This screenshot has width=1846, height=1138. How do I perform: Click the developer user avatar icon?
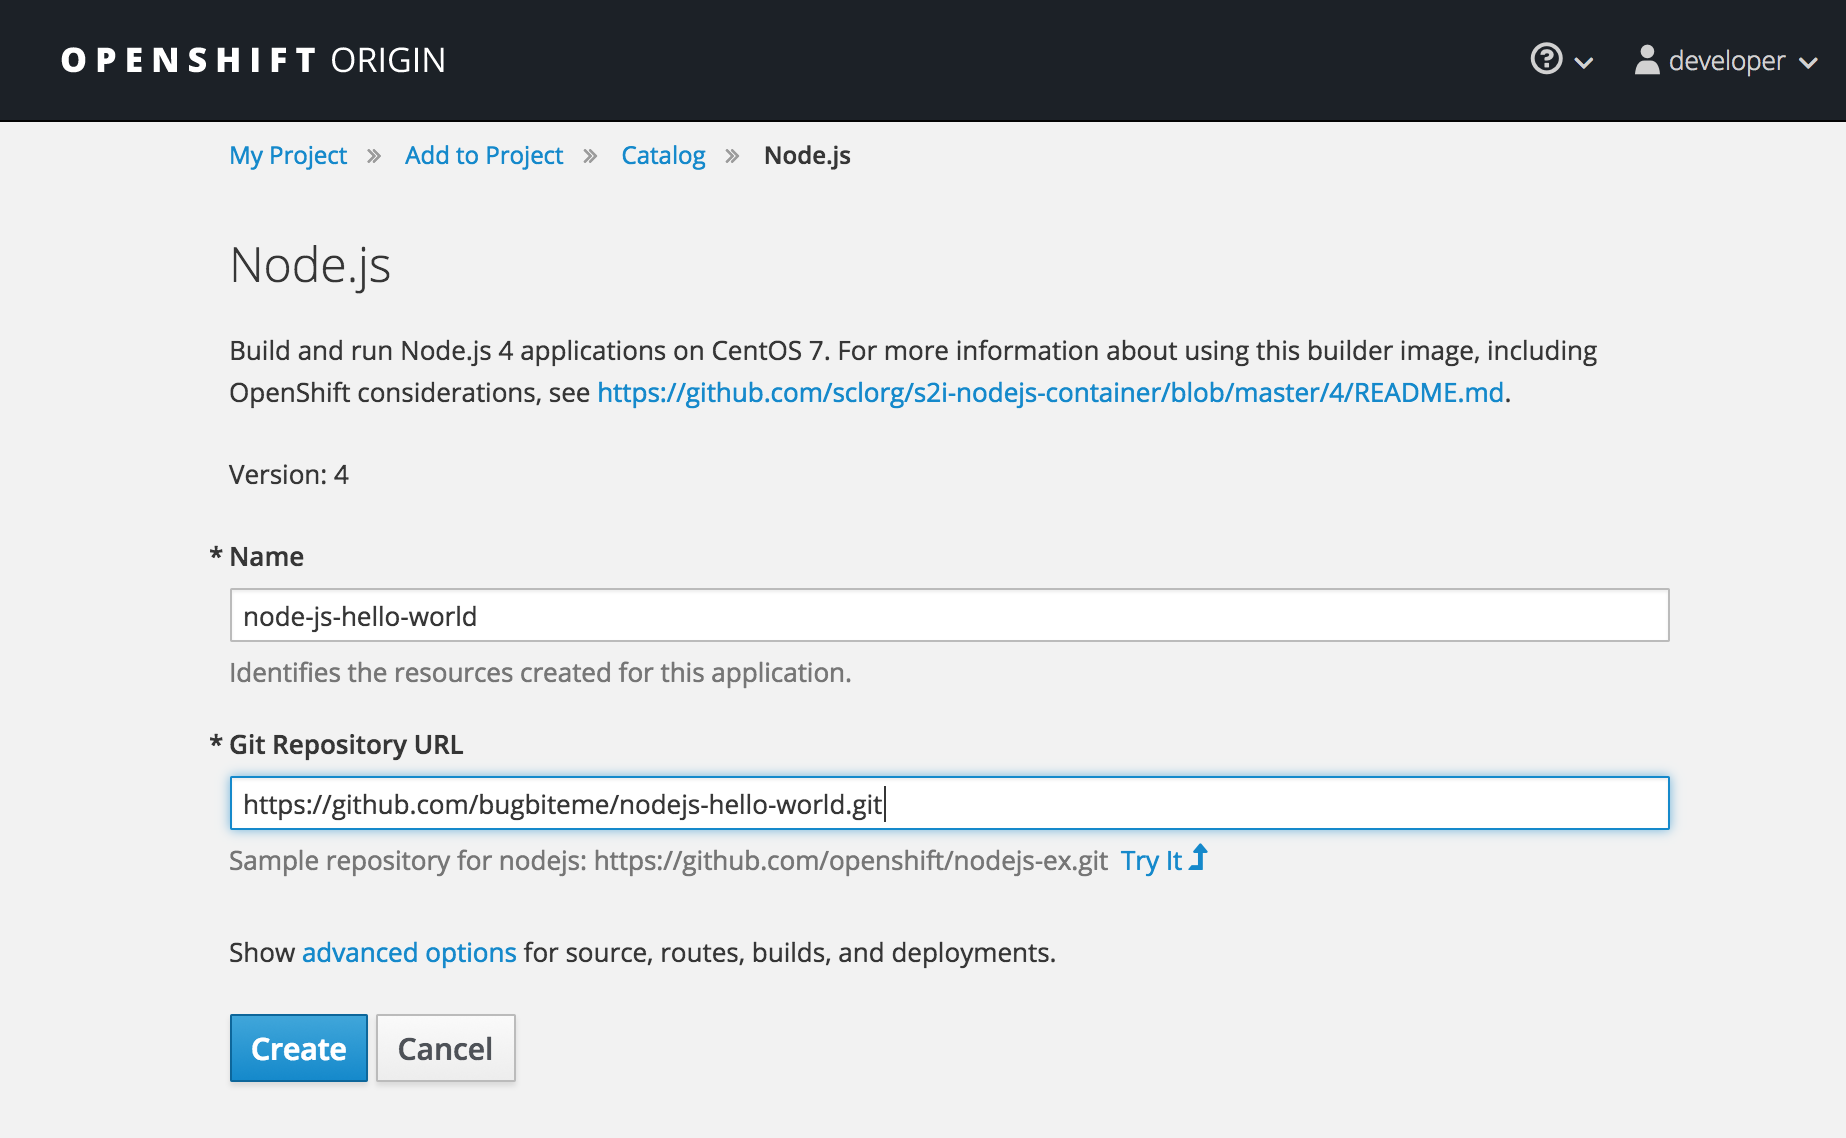click(1646, 60)
